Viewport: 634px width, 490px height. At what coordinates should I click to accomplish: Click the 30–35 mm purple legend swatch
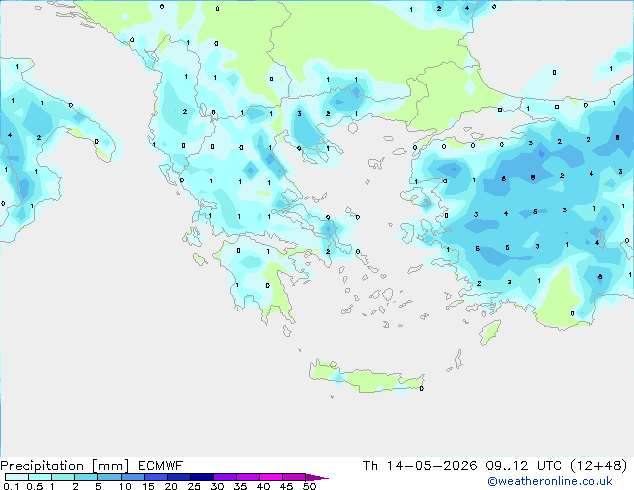[225, 477]
